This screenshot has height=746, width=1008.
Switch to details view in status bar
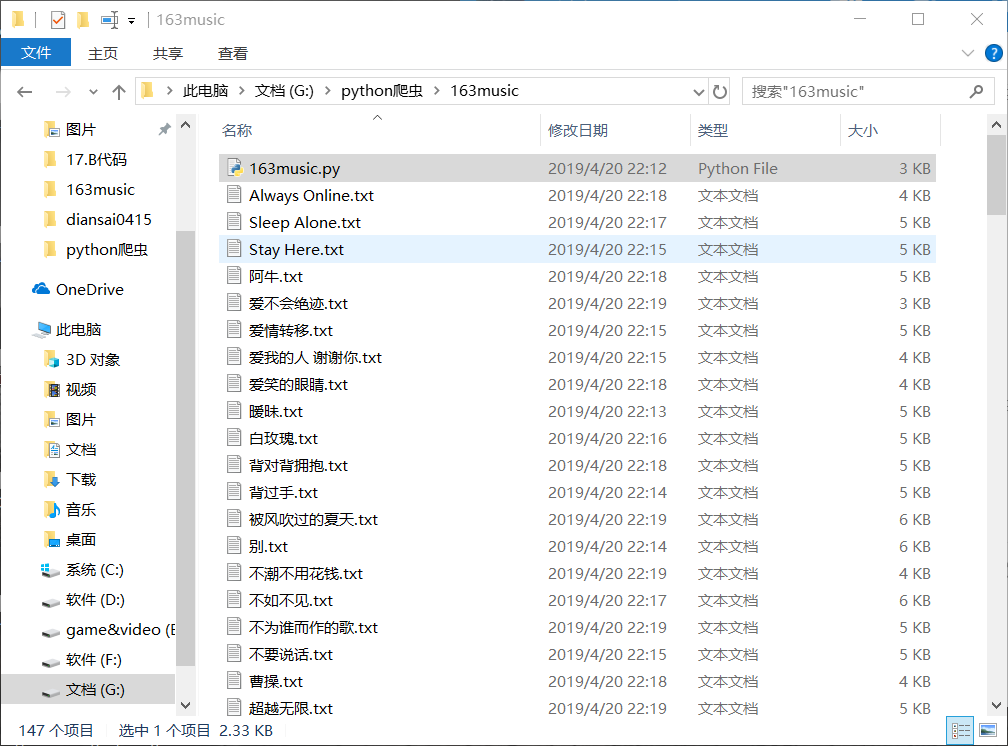tap(961, 731)
